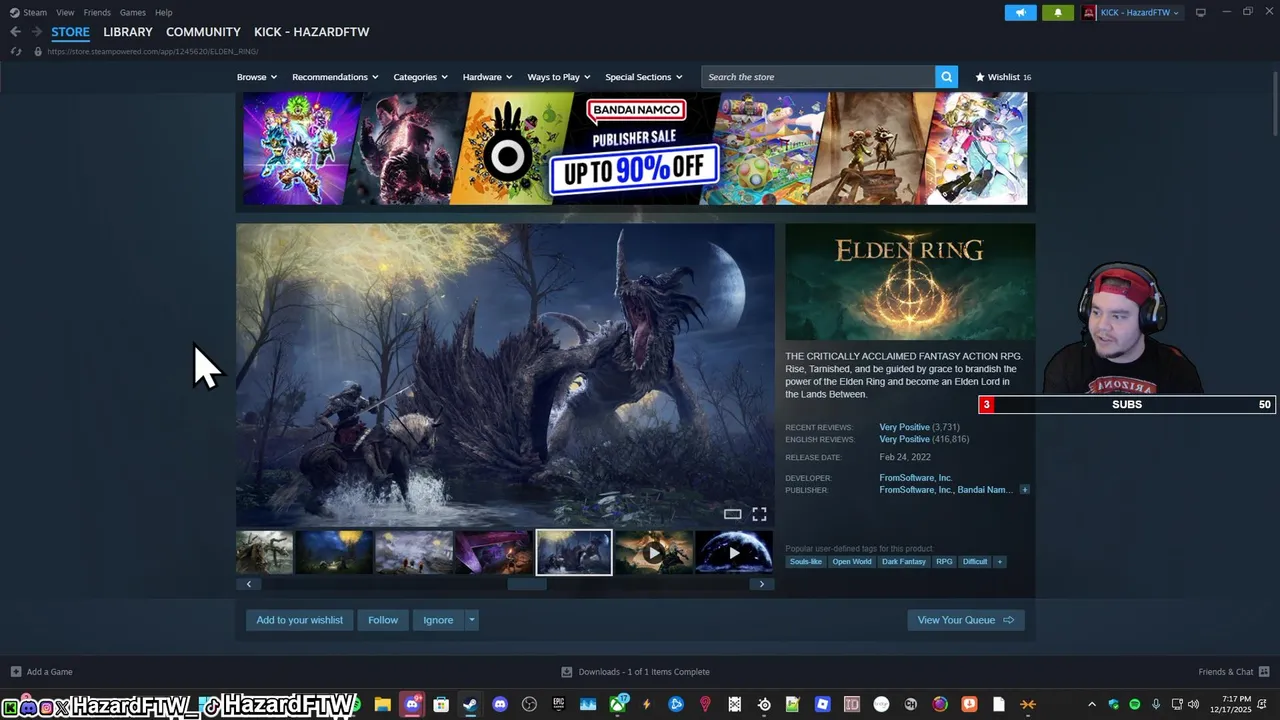The image size is (1280, 720).
Task: Click the Souls-like tag
Action: click(805, 562)
